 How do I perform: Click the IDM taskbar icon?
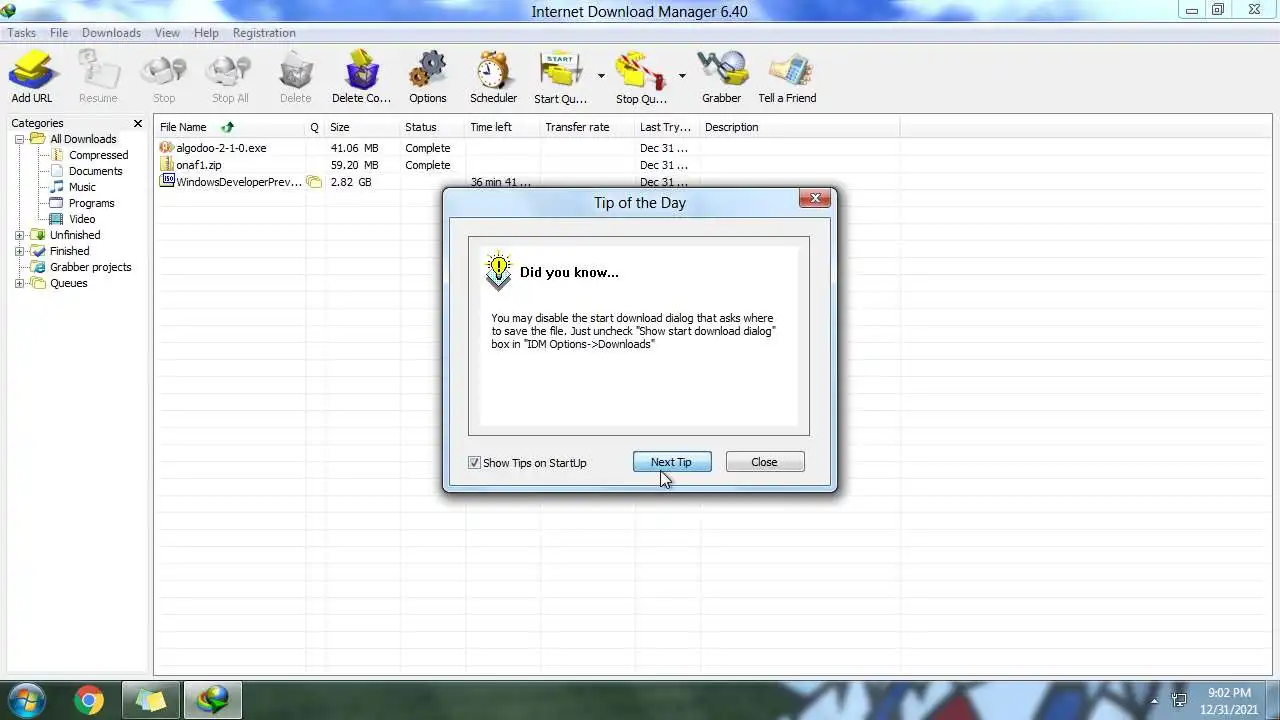coord(212,700)
